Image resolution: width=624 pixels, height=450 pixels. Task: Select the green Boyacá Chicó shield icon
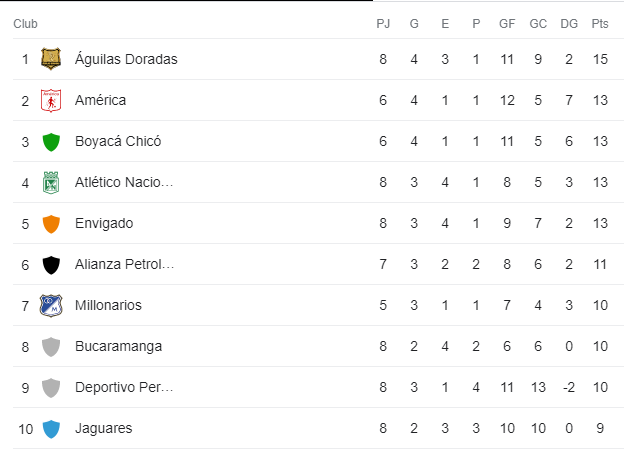[x=51, y=142]
